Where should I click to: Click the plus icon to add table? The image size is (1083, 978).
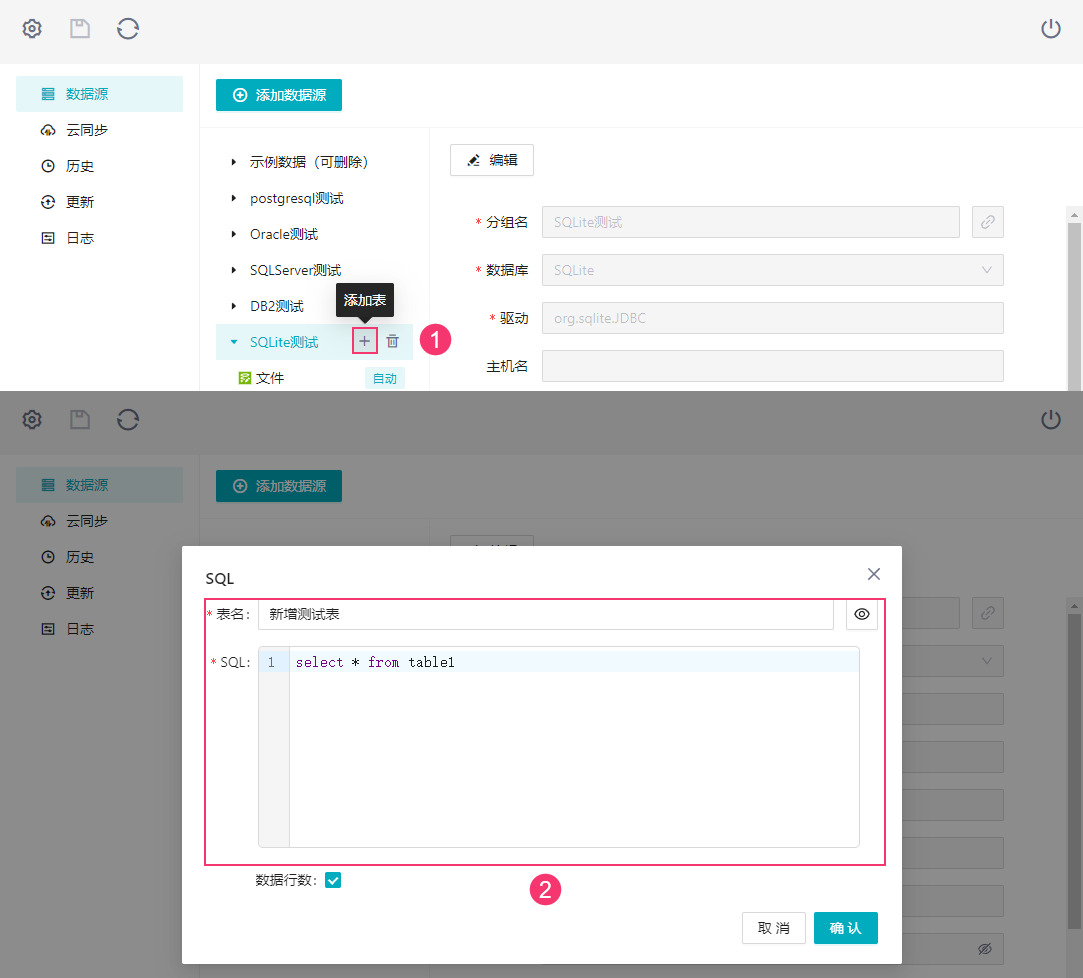(x=365, y=341)
